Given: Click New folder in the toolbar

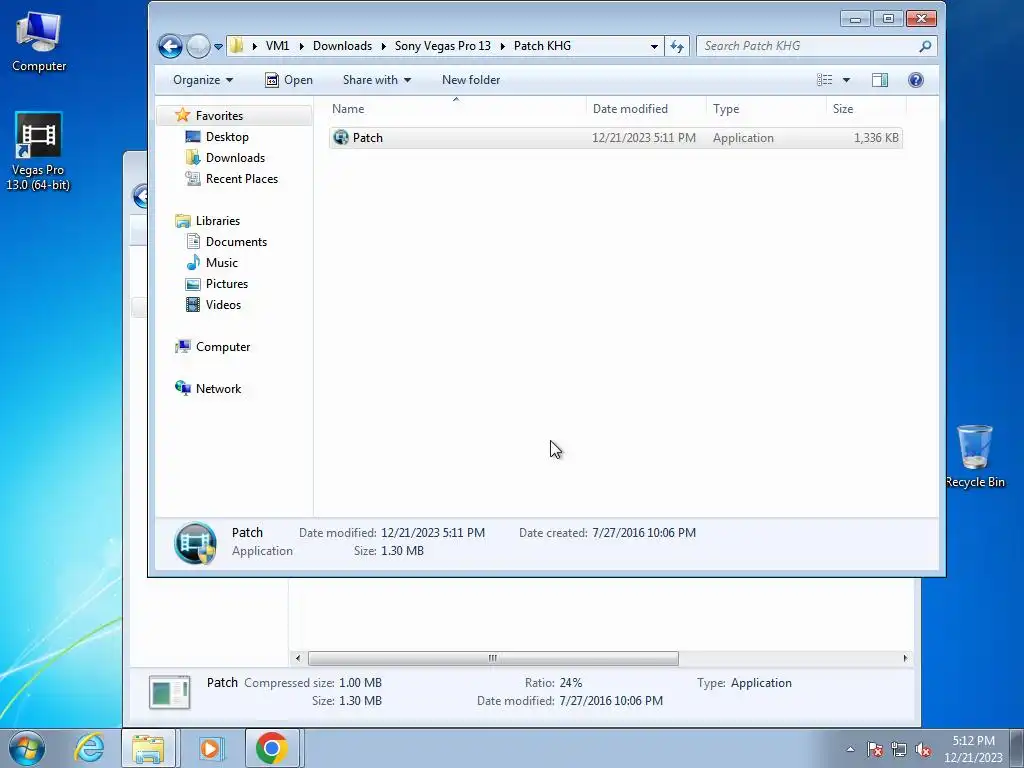Looking at the screenshot, I should pyautogui.click(x=471, y=80).
